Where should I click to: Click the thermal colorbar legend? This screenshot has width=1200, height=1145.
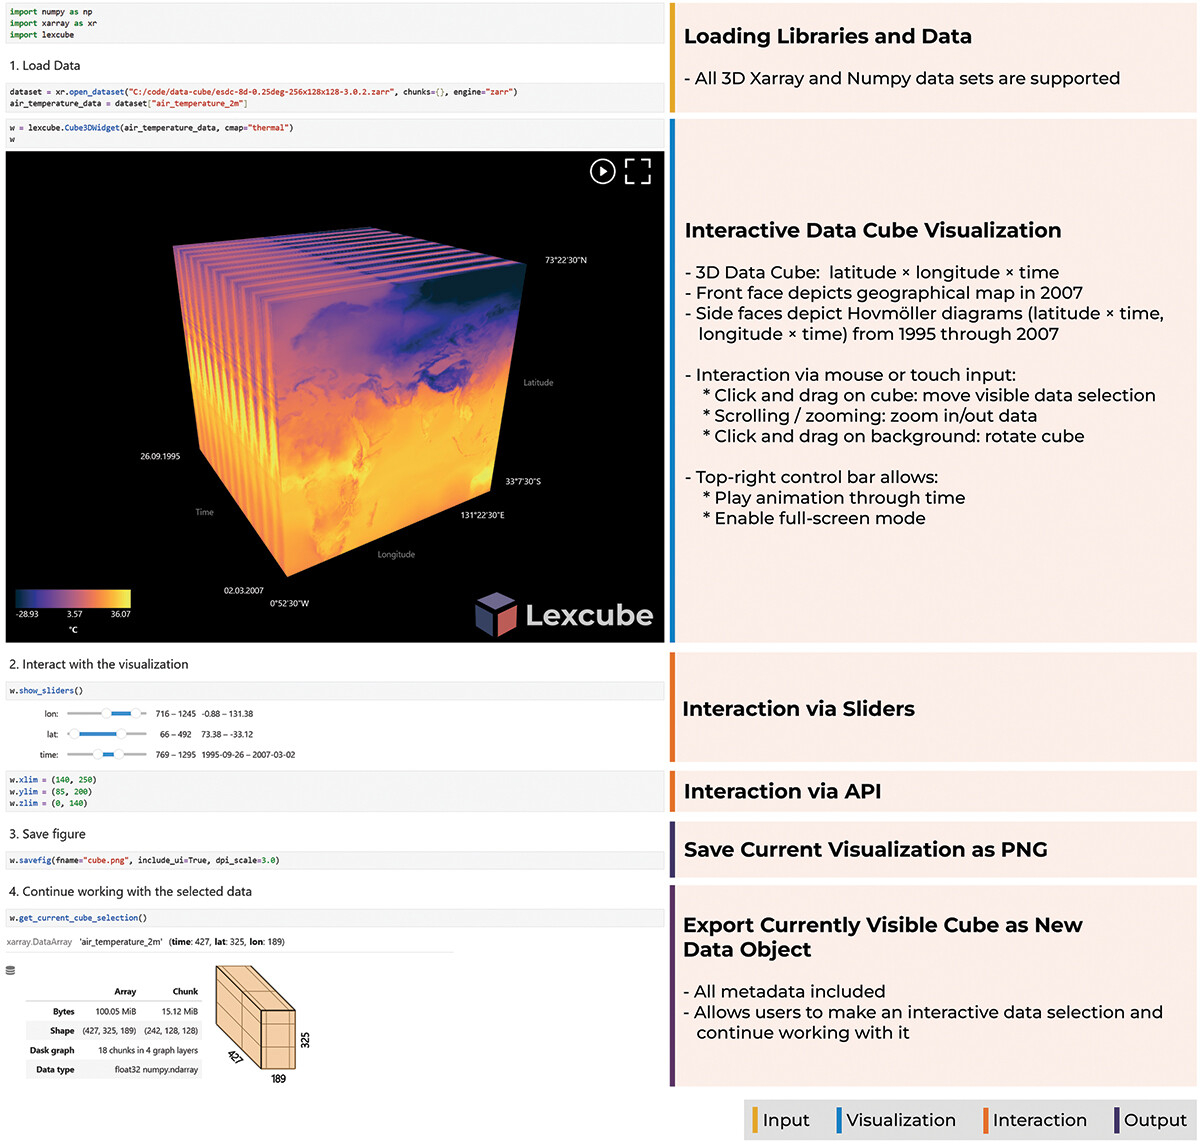(x=73, y=598)
